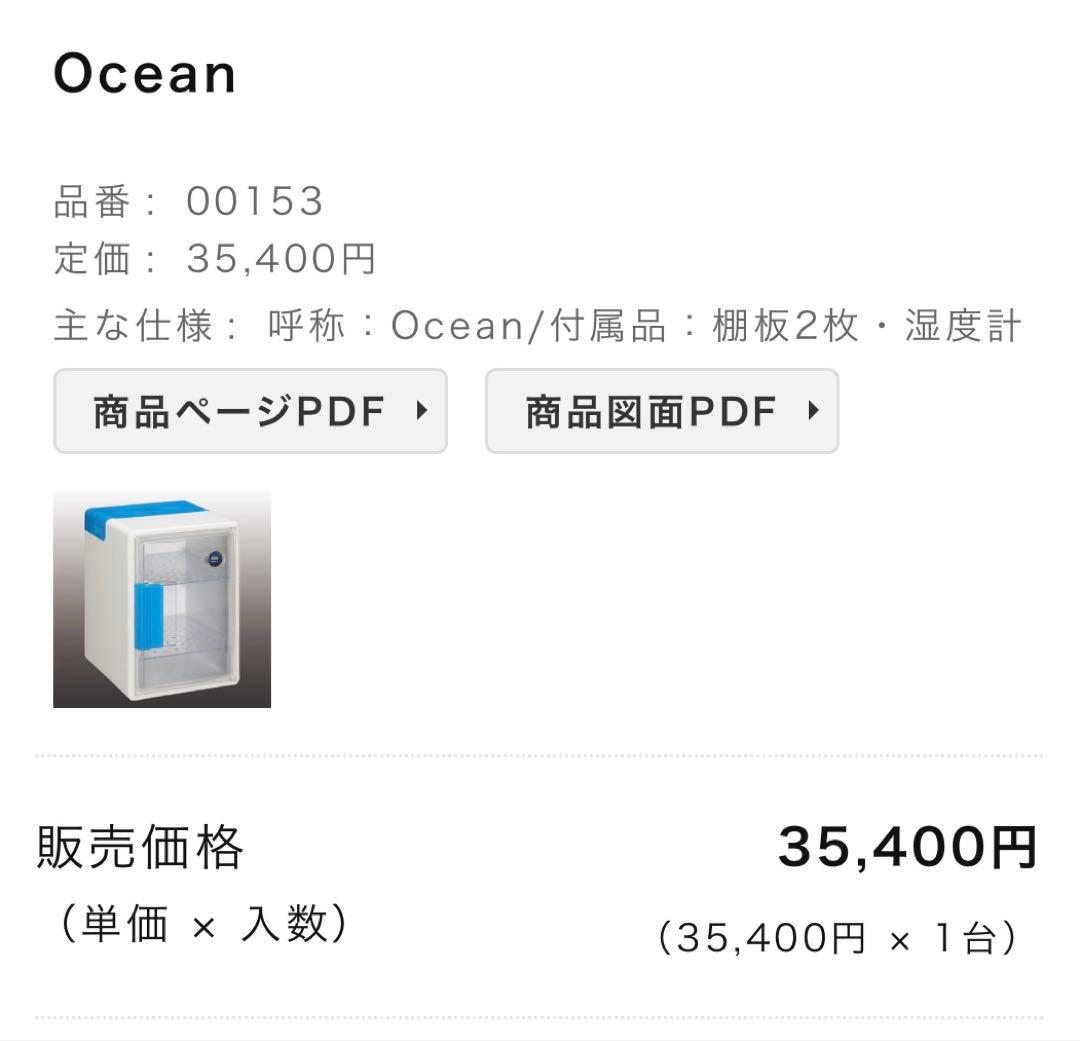Click the dotted divider below the product image
The image size is (1080, 1041).
540,753
